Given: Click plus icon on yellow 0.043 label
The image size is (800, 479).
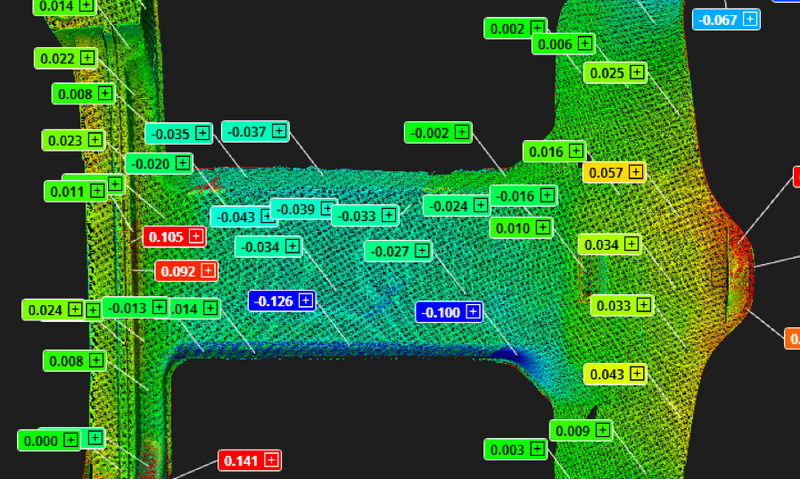Looking at the screenshot, I should click(x=637, y=373).
